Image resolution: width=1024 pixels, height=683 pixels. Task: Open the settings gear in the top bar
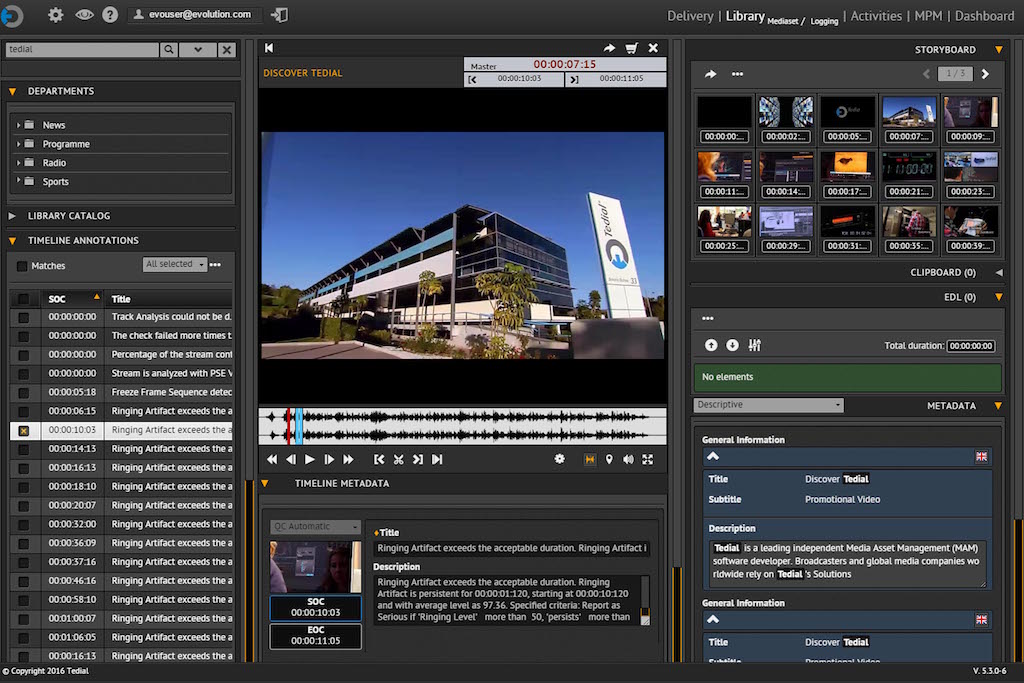[x=56, y=14]
